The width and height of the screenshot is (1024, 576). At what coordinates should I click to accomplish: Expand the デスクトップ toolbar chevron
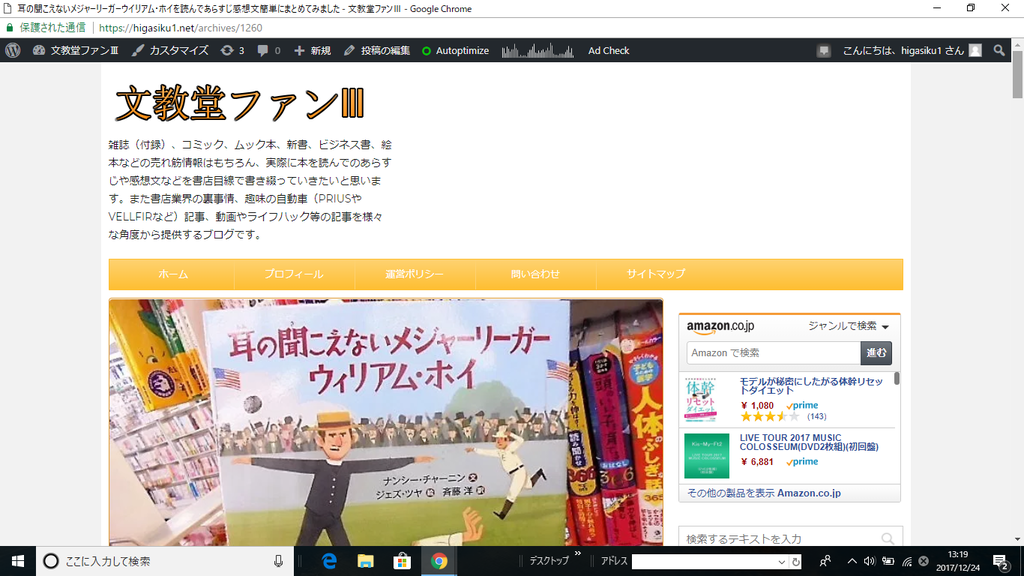(x=578, y=554)
